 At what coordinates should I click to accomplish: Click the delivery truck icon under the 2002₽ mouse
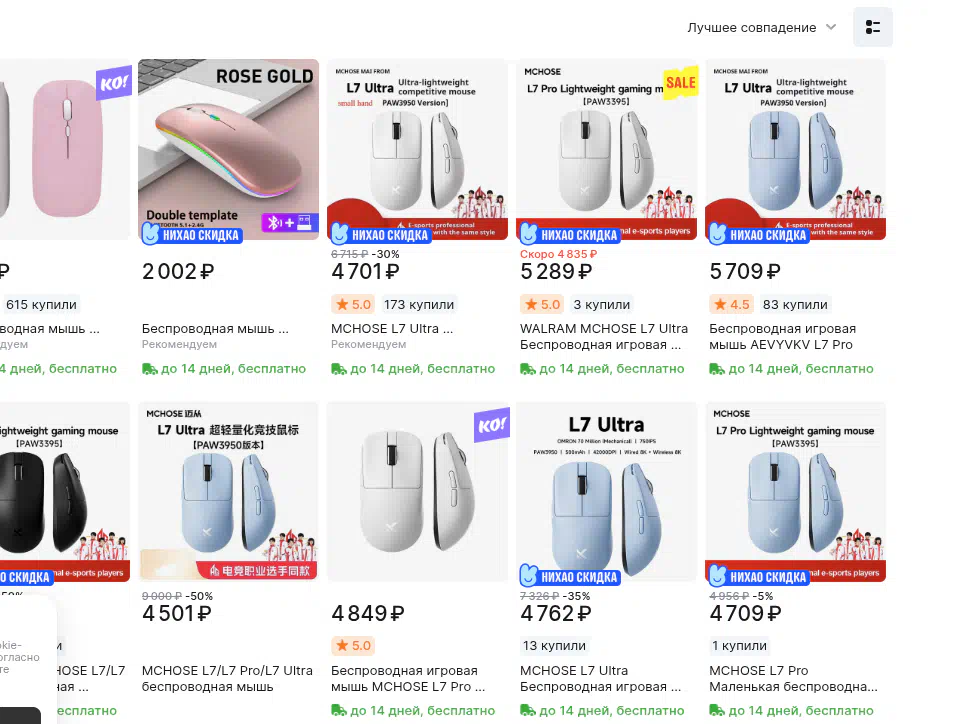[x=150, y=369]
